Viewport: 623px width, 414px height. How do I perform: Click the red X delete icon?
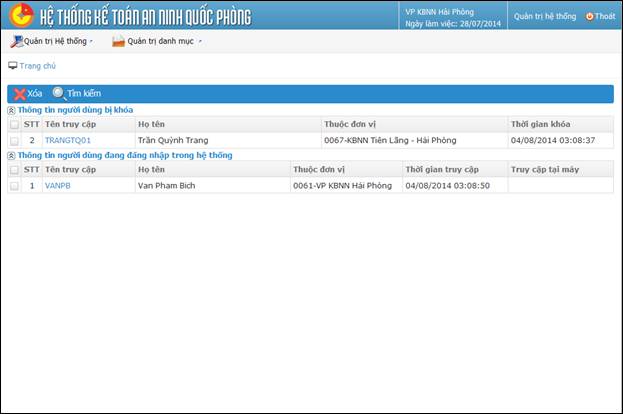click(x=19, y=94)
